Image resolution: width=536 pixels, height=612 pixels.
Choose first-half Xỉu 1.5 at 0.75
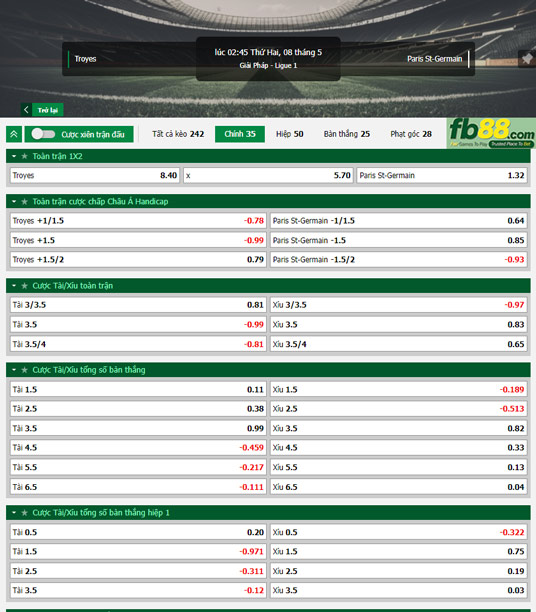pos(398,552)
